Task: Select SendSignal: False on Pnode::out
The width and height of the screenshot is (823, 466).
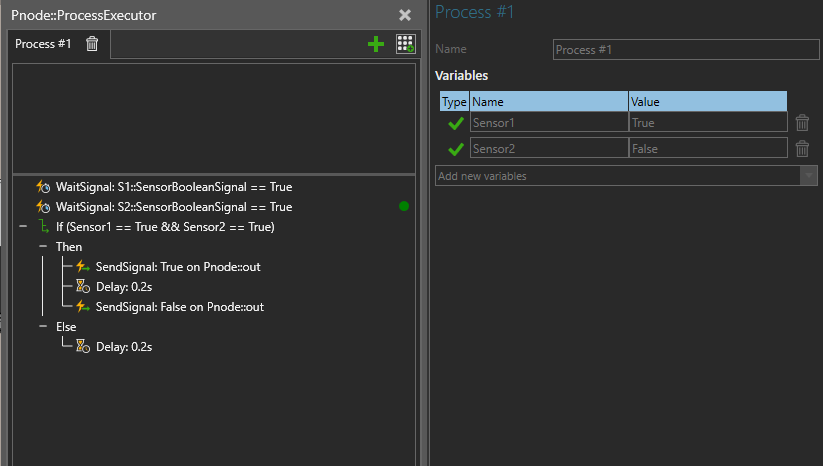Action: pos(180,307)
